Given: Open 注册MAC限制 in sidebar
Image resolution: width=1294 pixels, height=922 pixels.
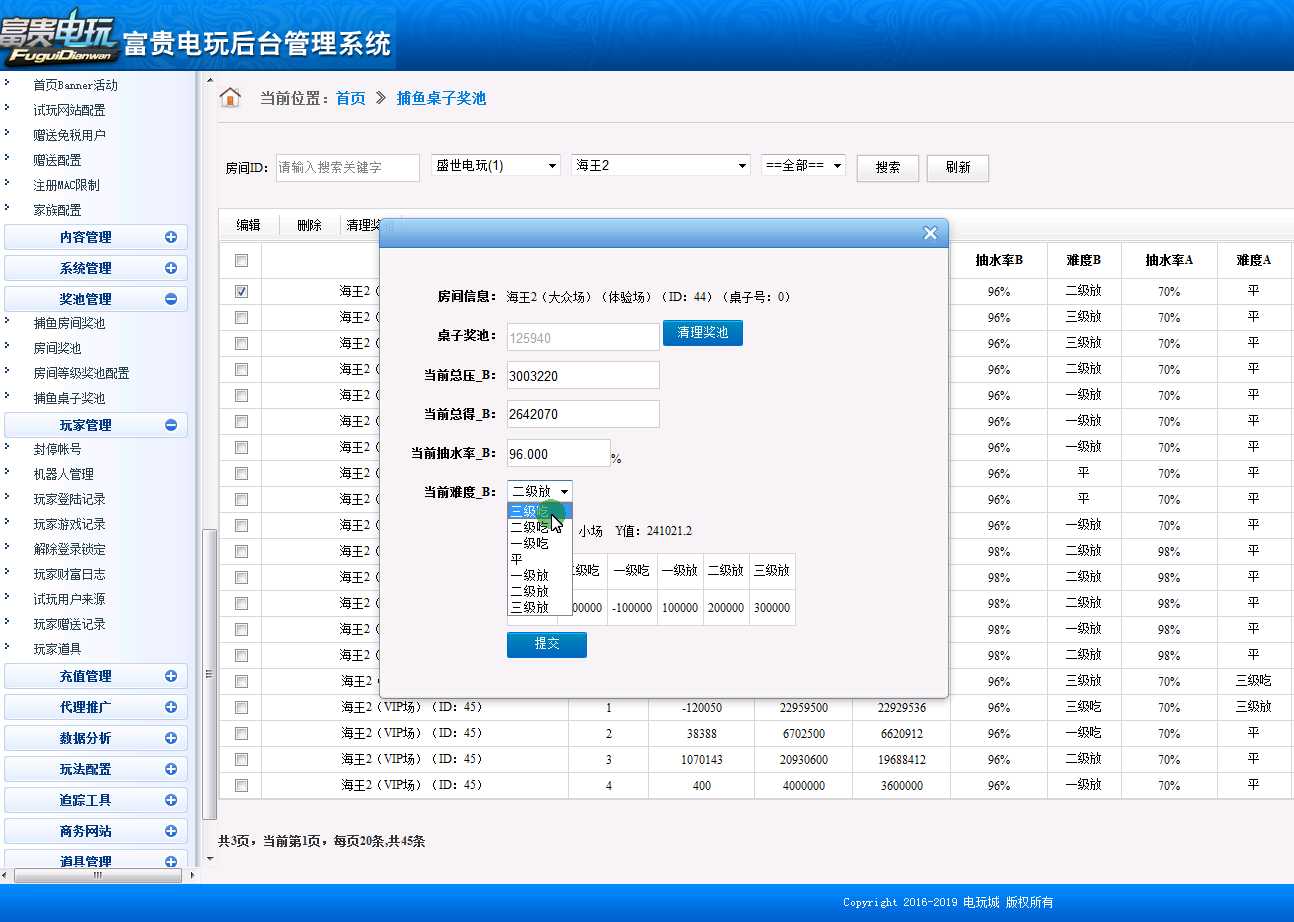Looking at the screenshot, I should (x=66, y=185).
